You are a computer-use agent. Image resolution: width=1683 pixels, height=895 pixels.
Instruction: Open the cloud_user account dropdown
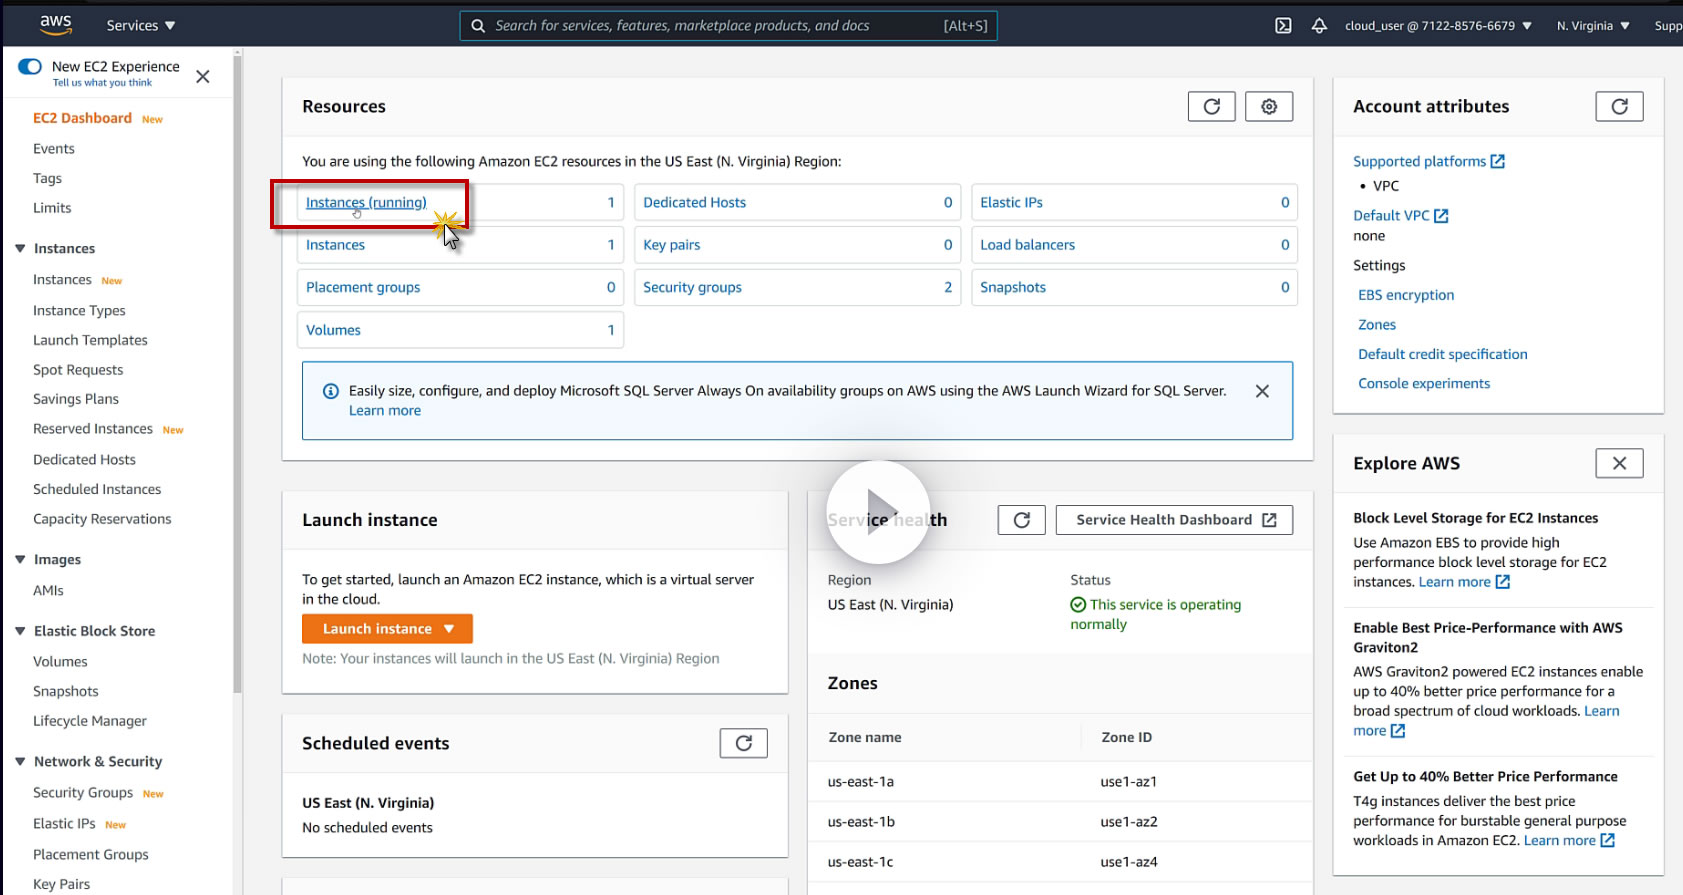1438,26
